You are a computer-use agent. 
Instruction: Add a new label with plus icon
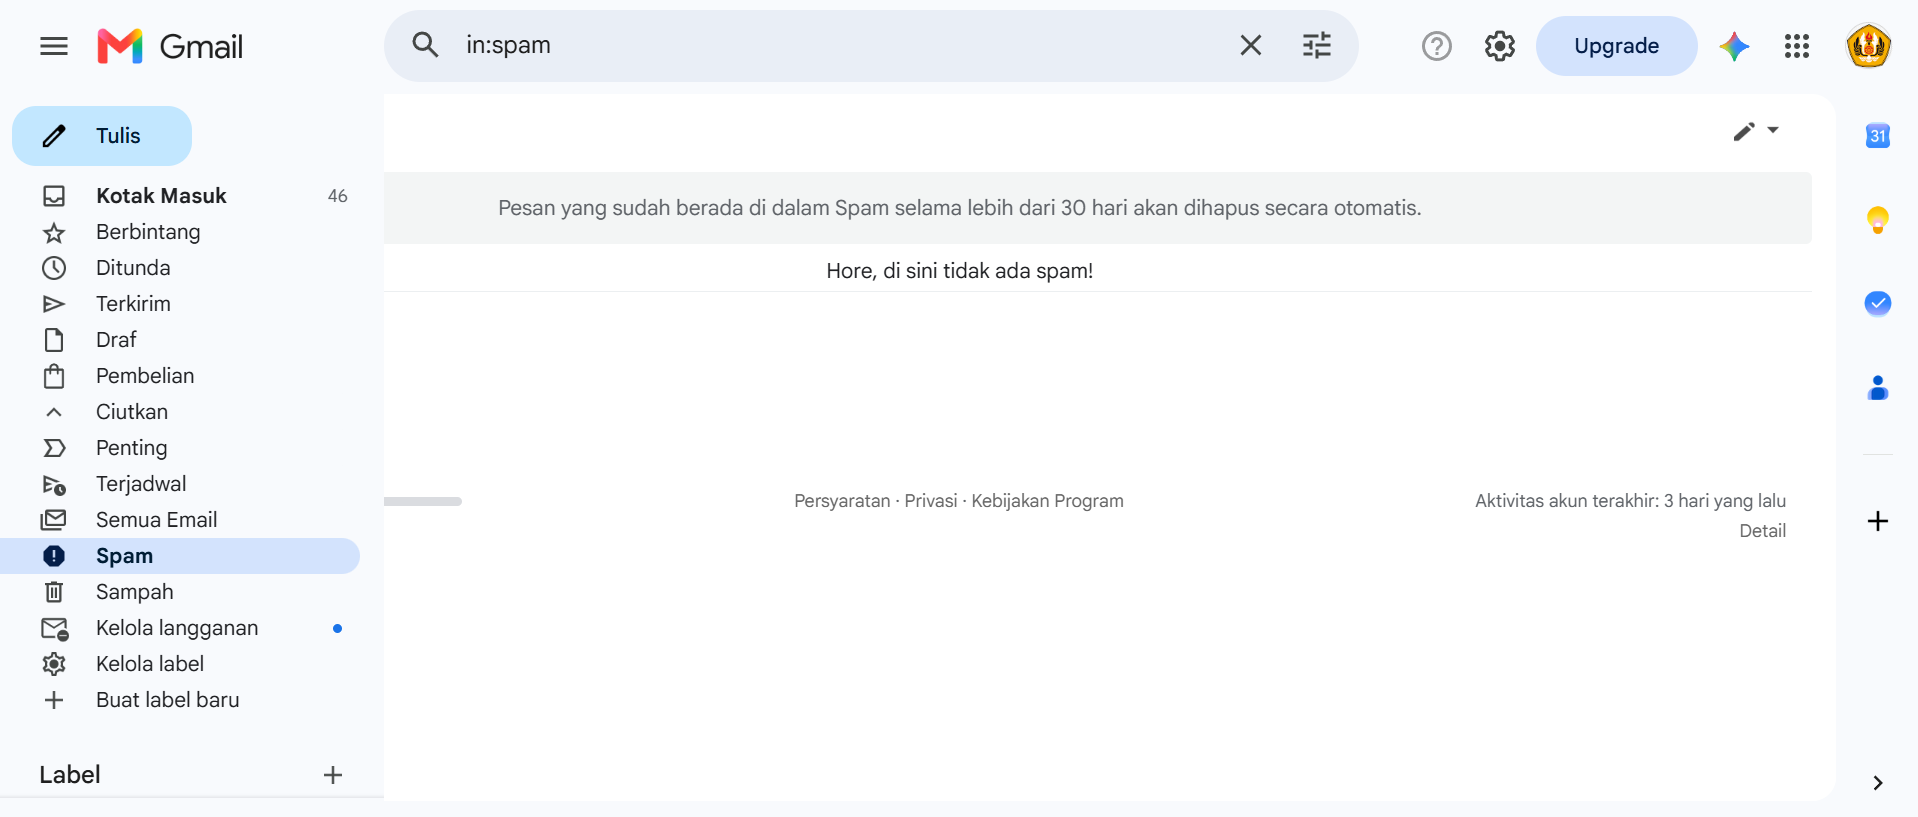tap(333, 775)
